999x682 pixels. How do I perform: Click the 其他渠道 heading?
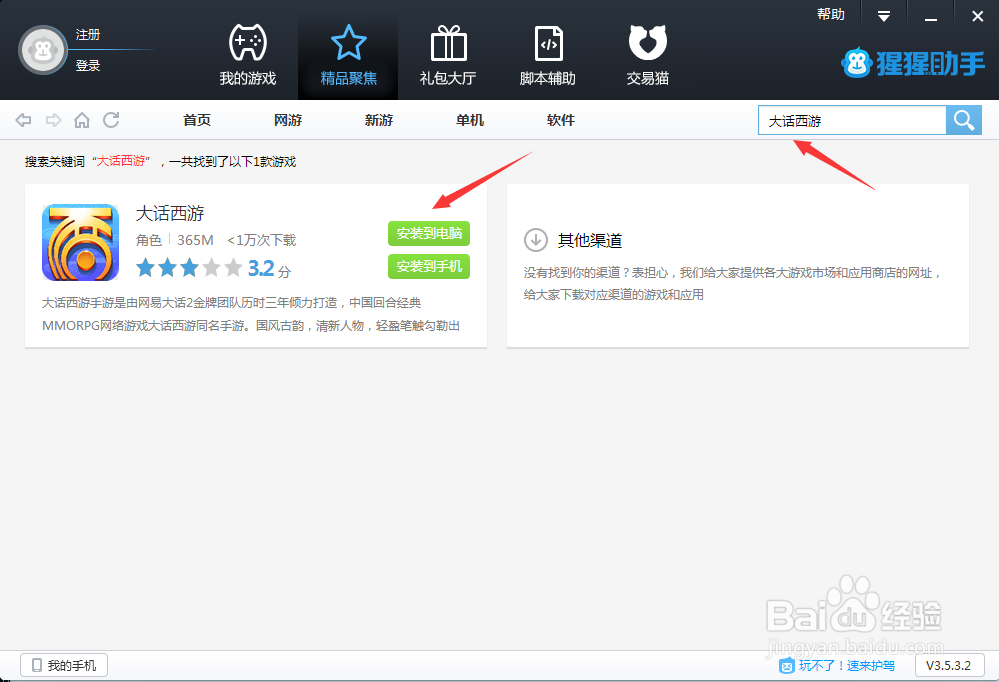click(x=590, y=240)
